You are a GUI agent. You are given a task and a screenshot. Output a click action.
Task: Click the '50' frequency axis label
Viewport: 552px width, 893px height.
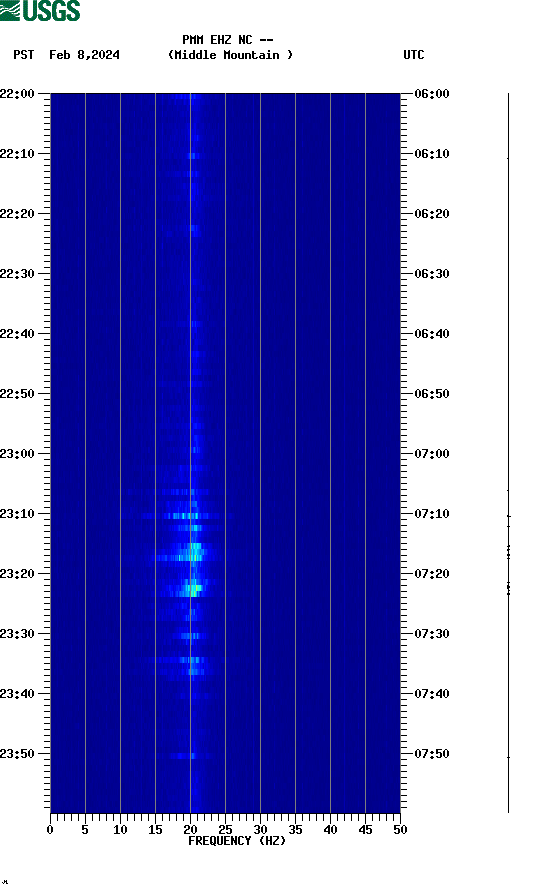[400, 830]
